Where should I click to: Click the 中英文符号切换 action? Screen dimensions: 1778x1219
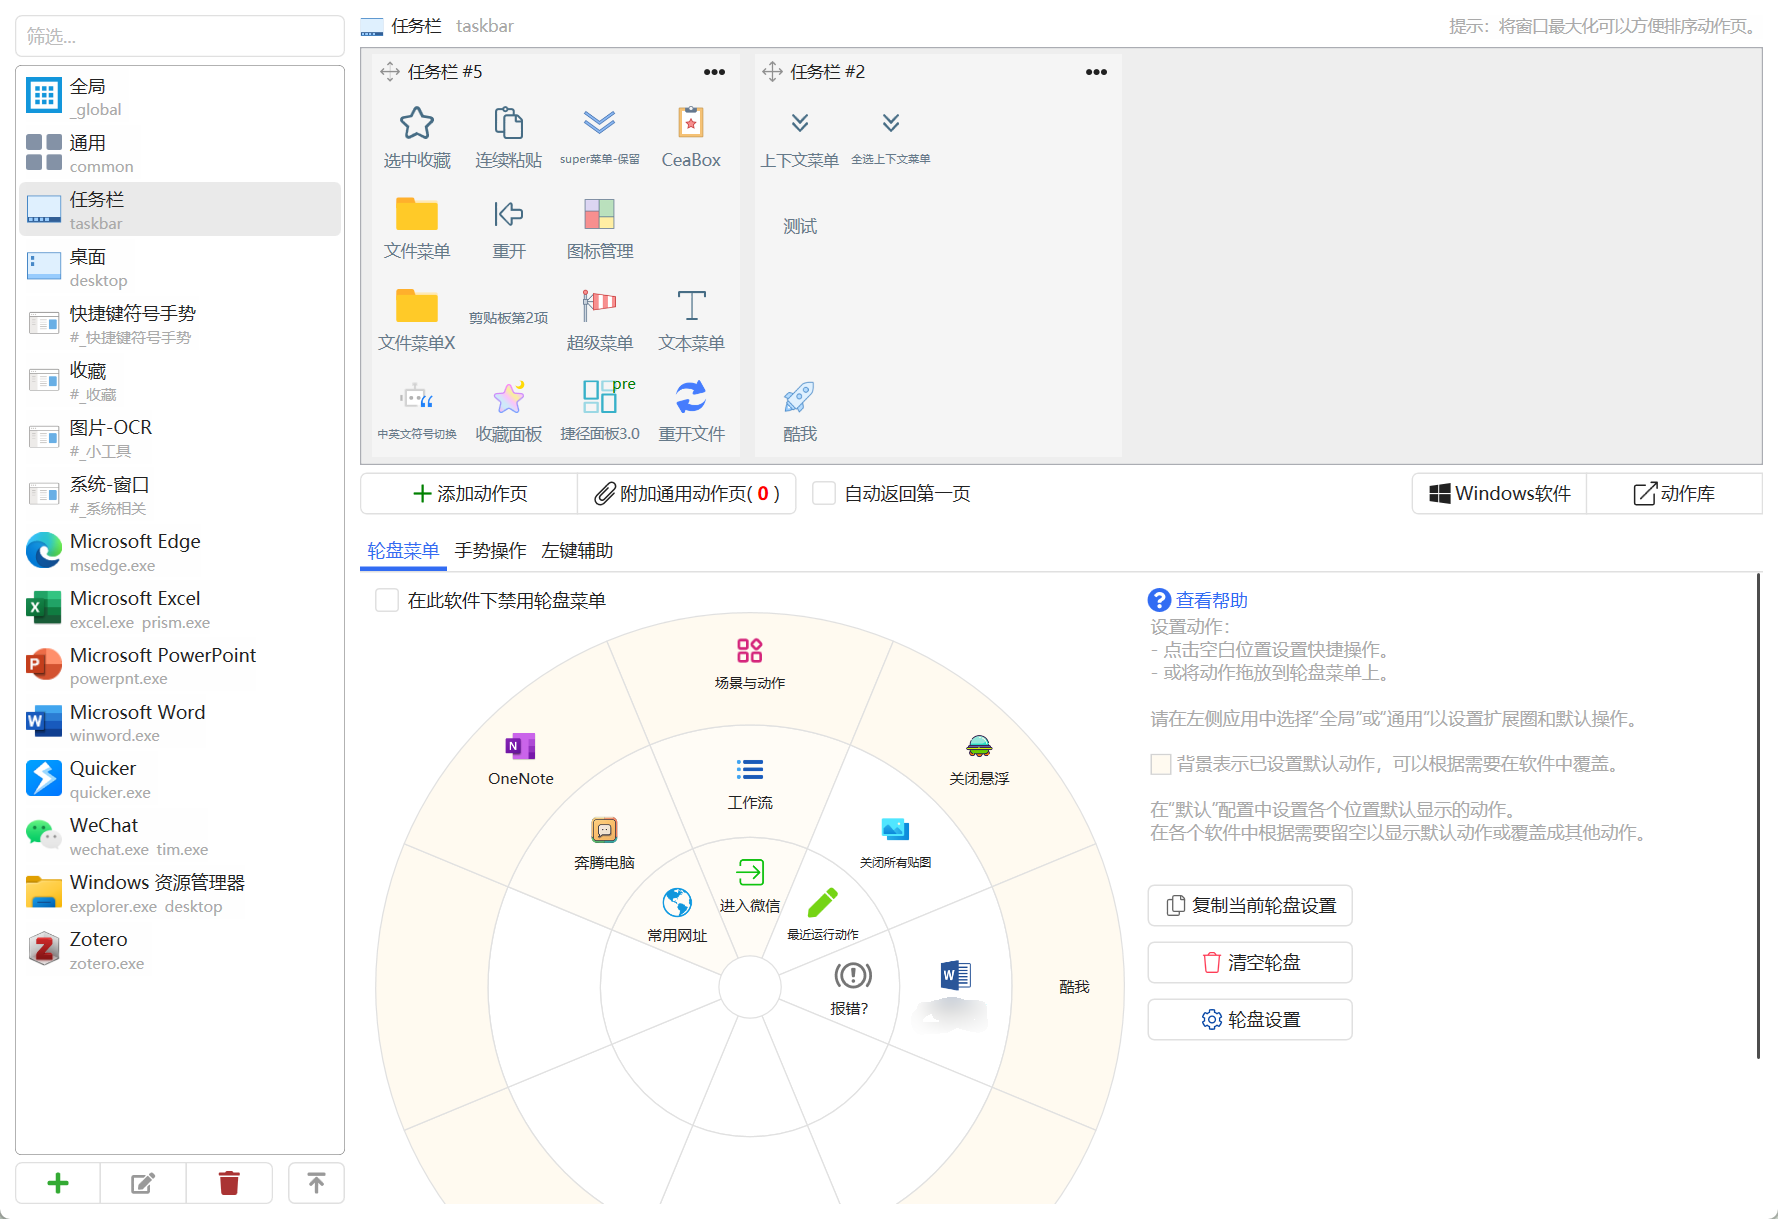[417, 411]
